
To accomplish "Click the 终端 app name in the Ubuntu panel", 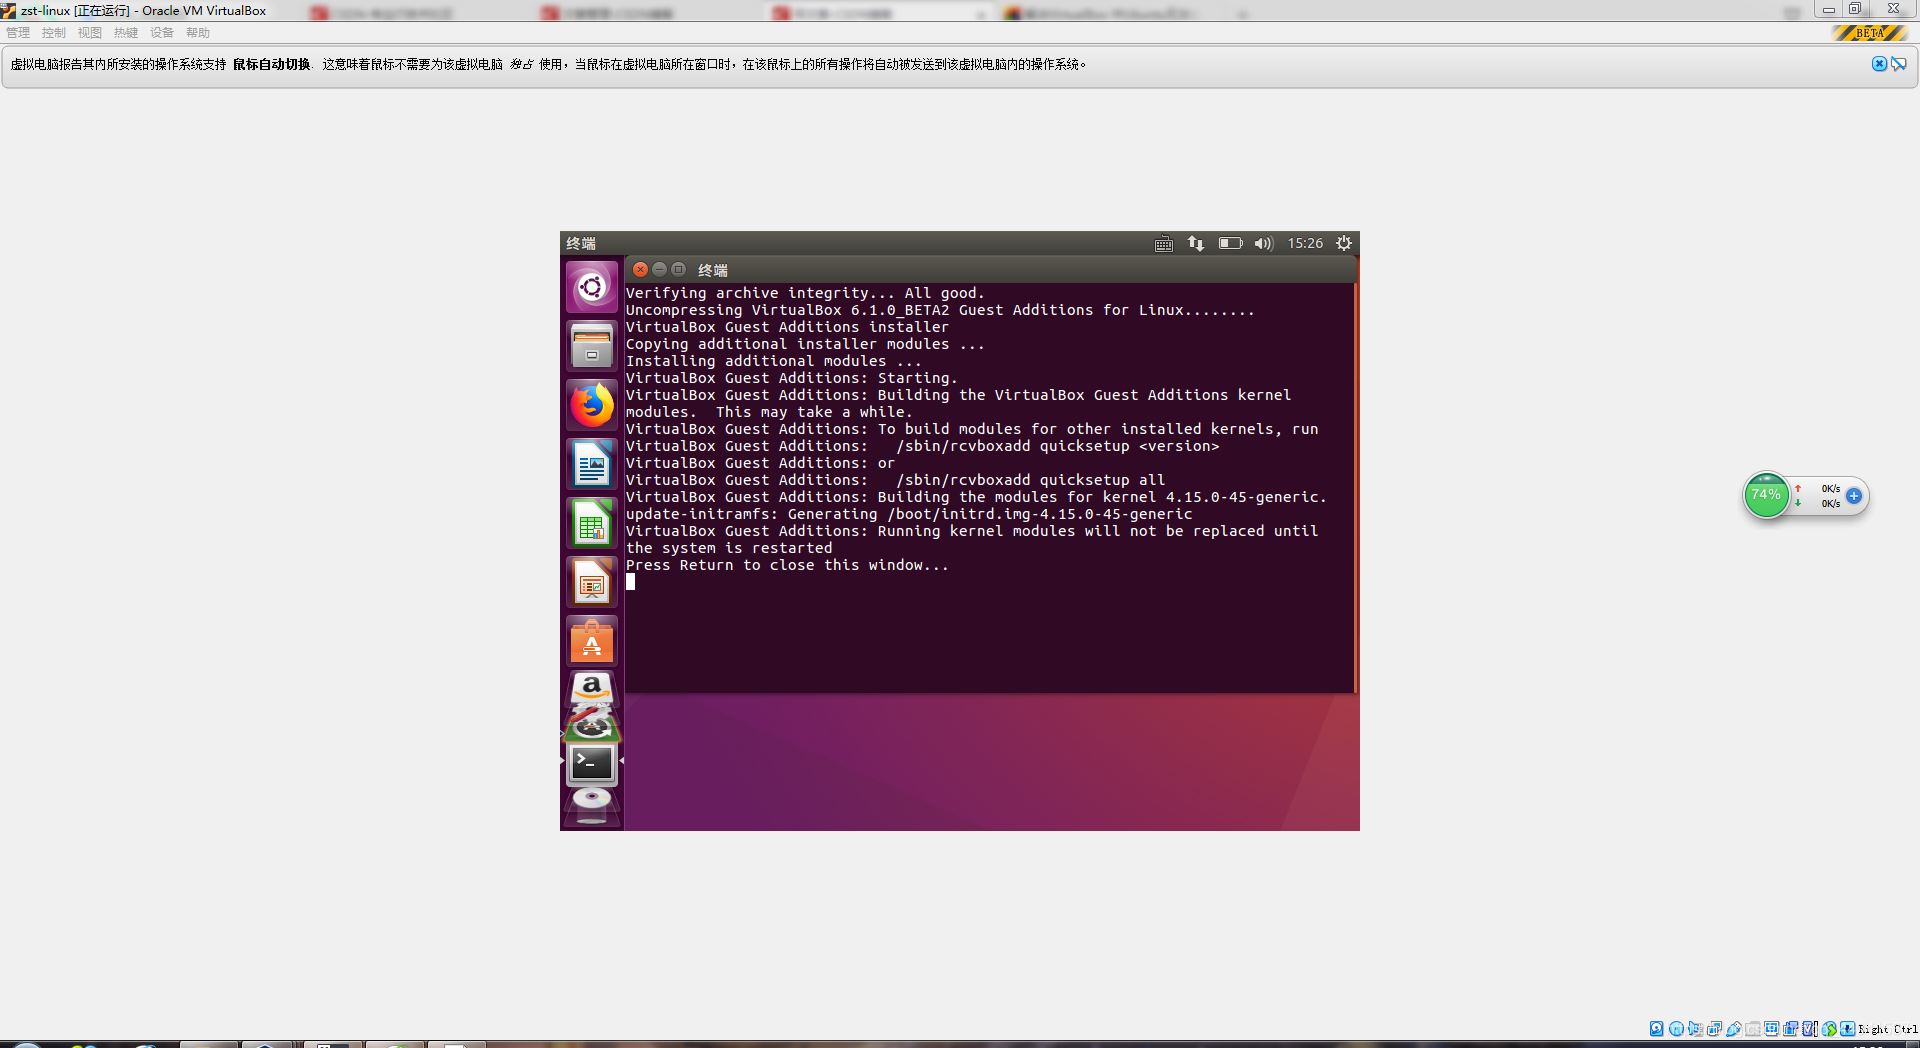I will 581,243.
